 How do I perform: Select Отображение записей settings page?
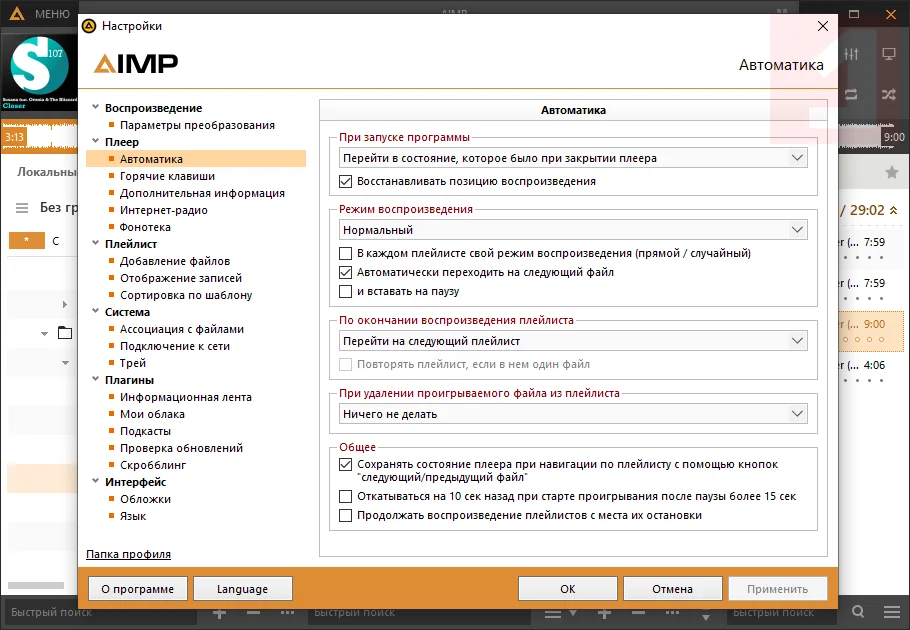180,278
